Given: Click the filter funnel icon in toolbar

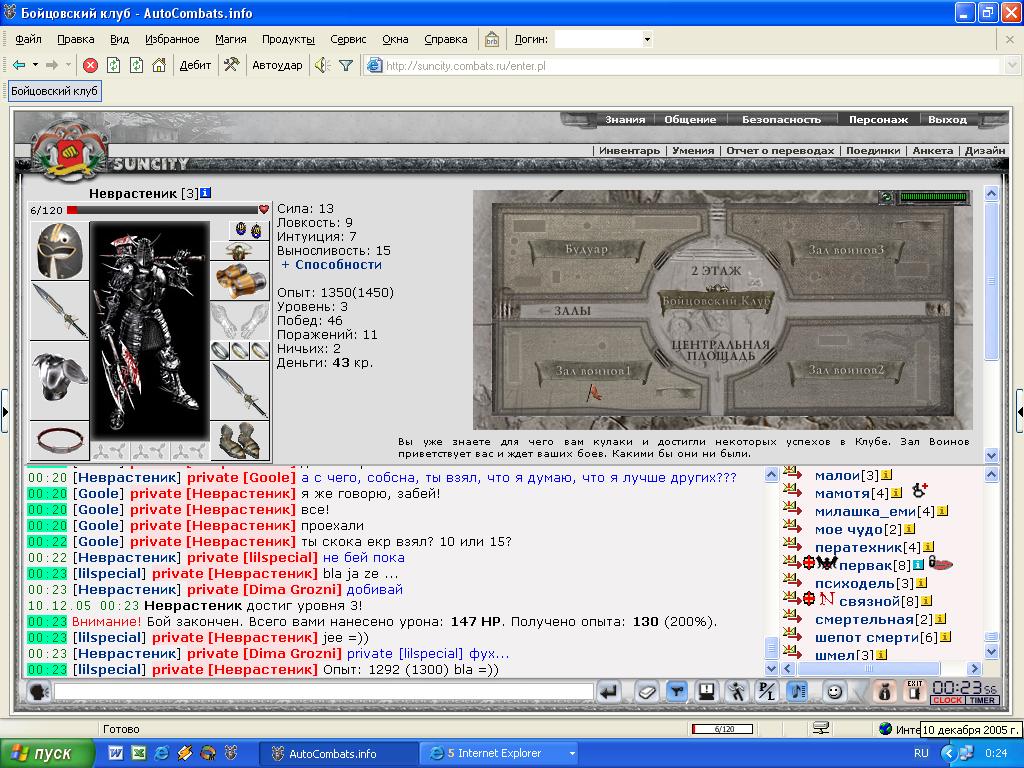Looking at the screenshot, I should 346,65.
